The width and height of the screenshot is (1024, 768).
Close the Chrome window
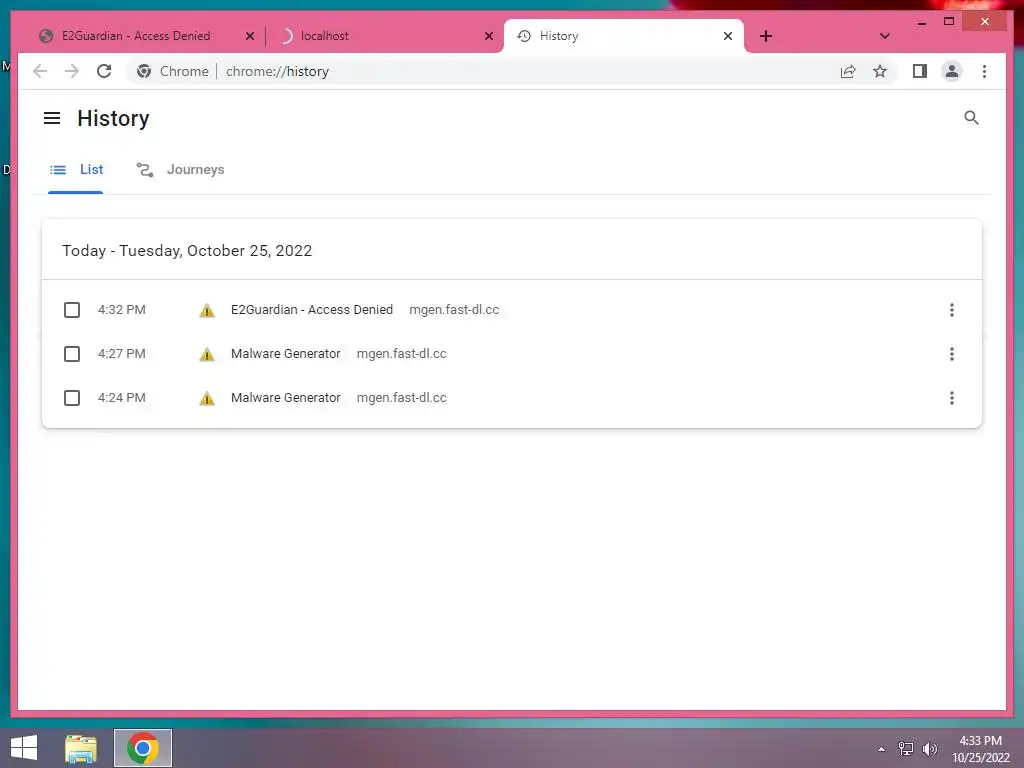985,22
